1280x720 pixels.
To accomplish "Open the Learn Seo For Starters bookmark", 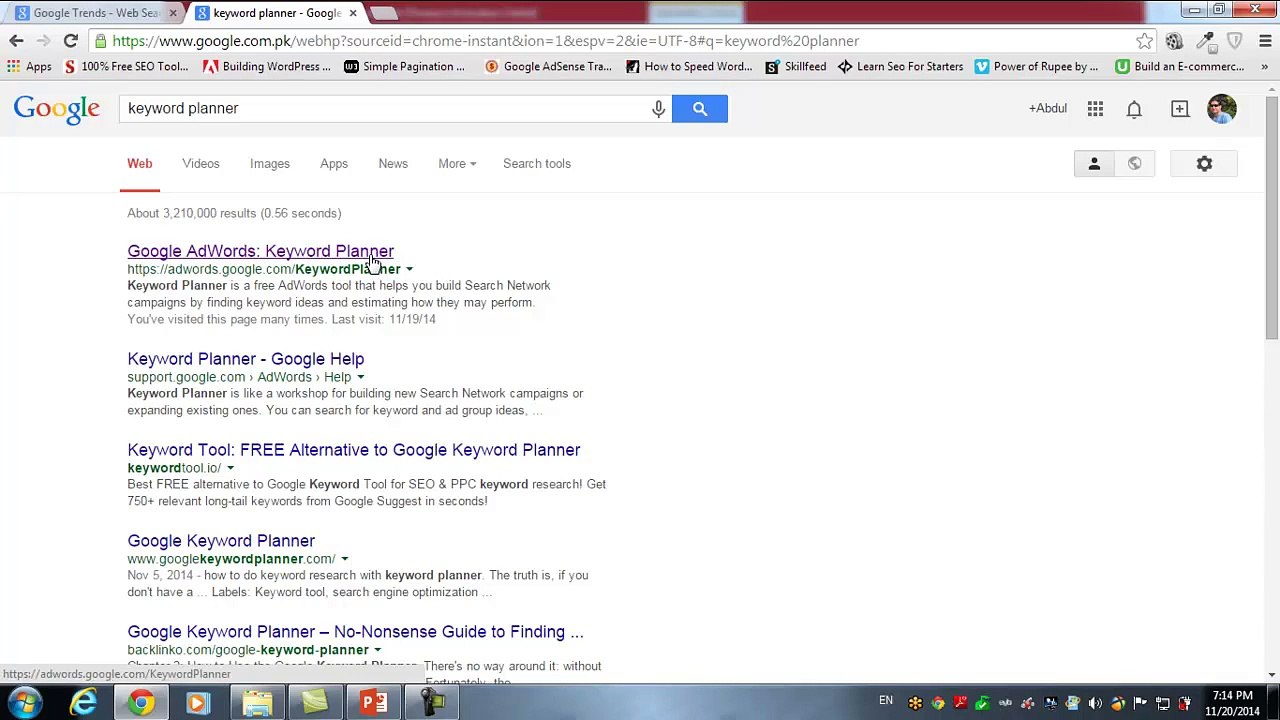I will (901, 67).
